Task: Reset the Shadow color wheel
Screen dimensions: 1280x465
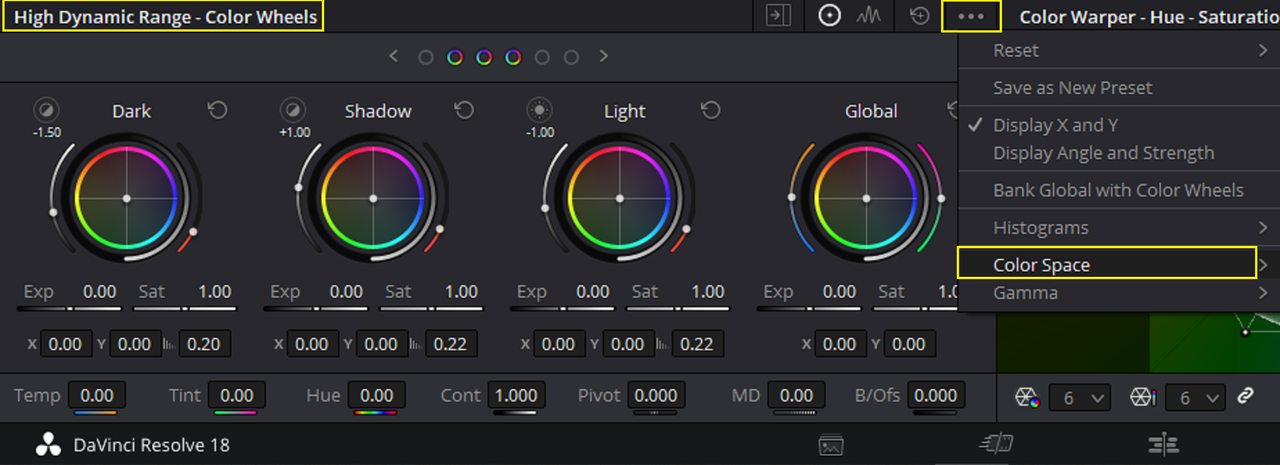Action: pyautogui.click(x=464, y=110)
